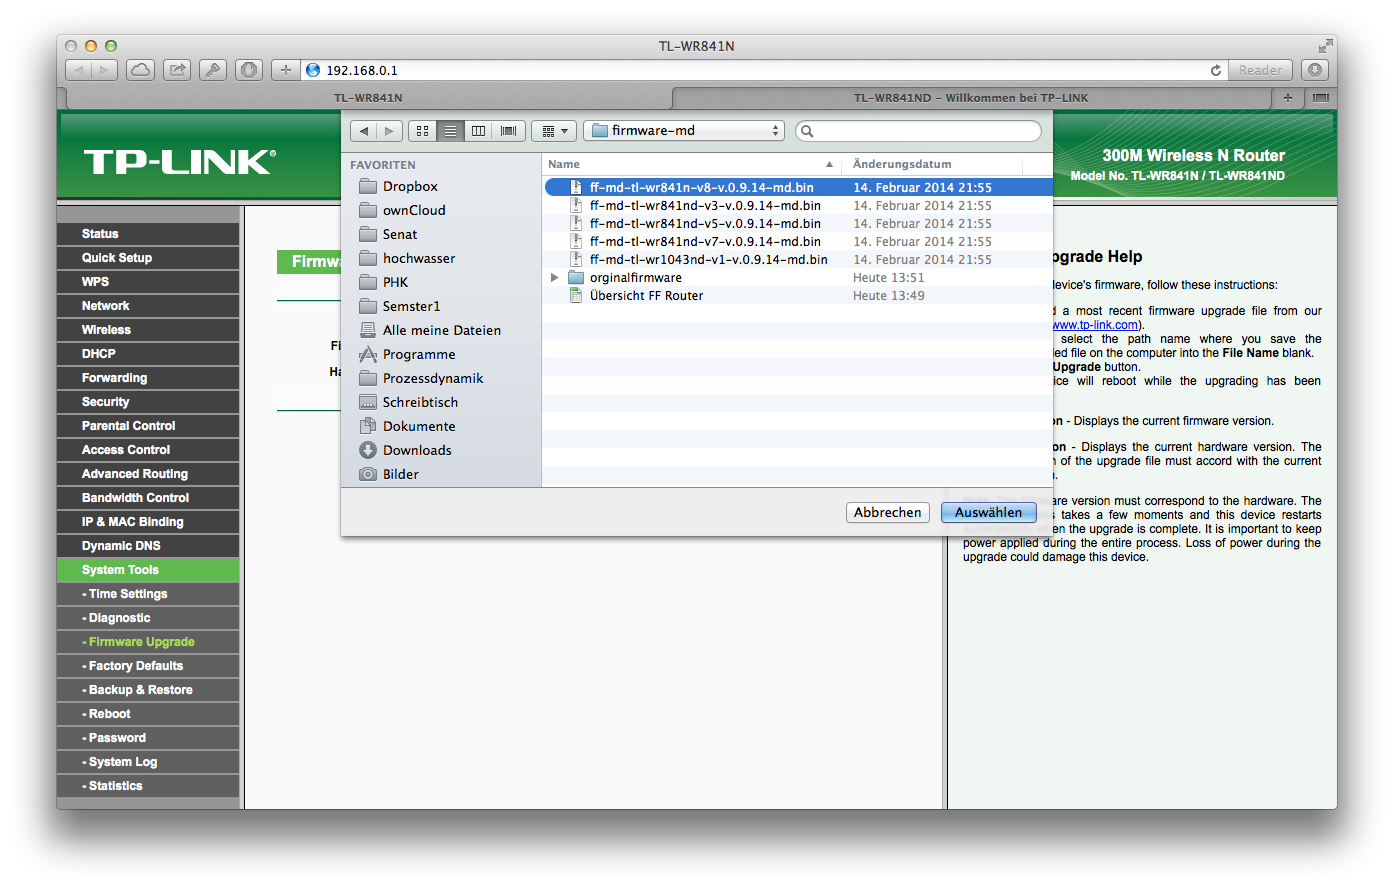Switch file dialog to column view
This screenshot has width=1394, height=888.
(479, 131)
